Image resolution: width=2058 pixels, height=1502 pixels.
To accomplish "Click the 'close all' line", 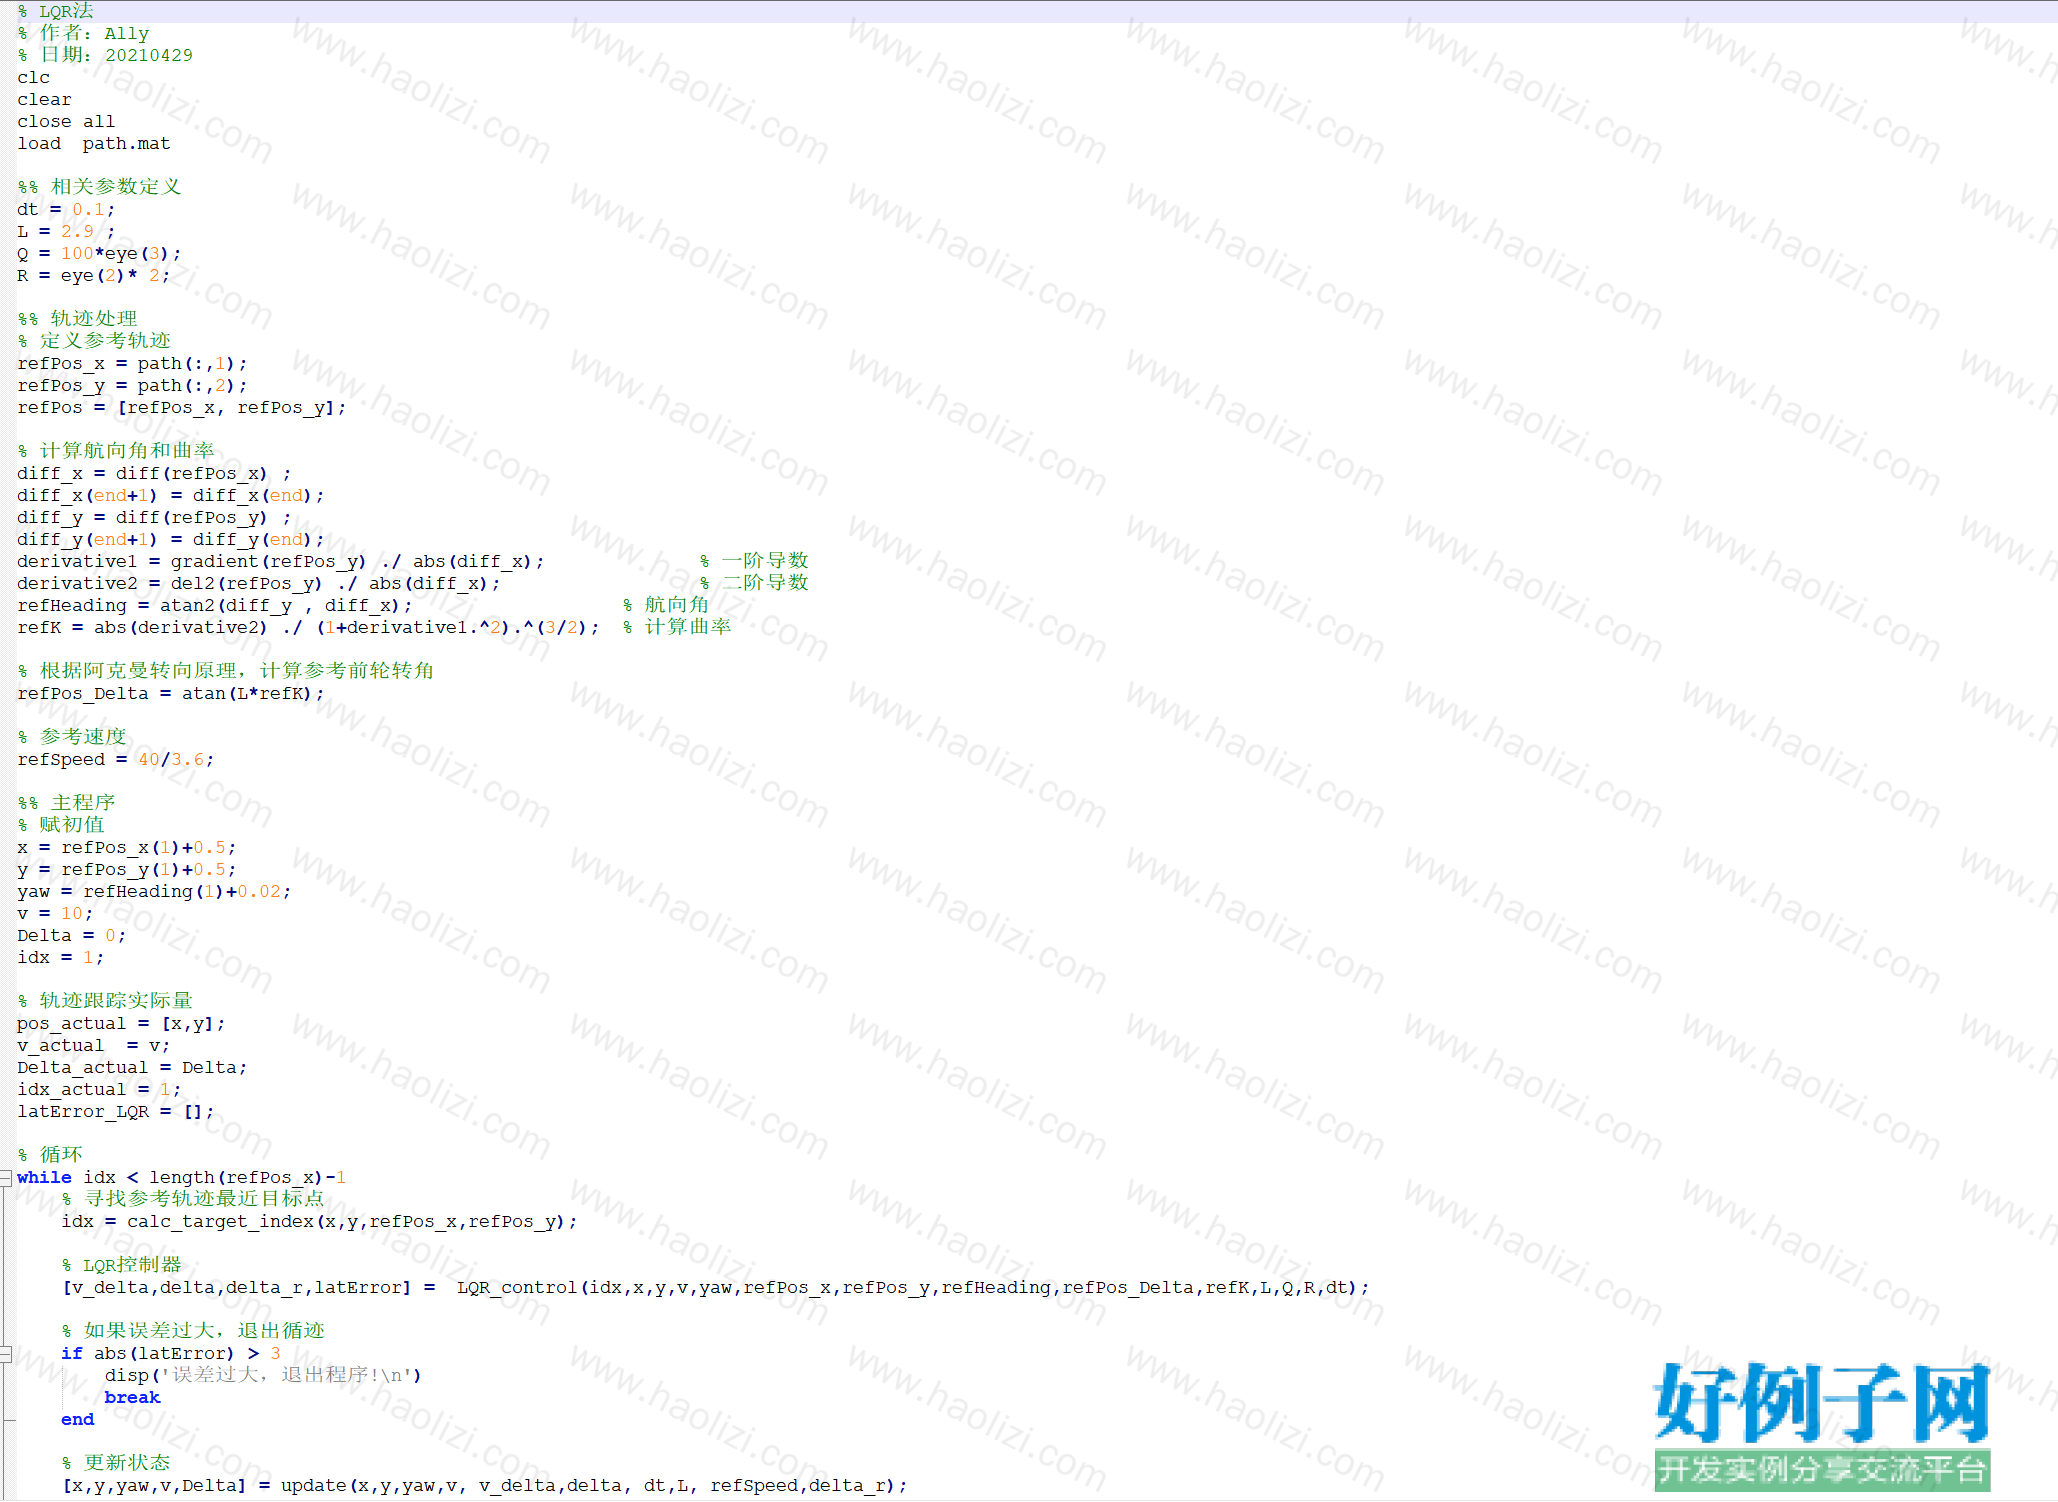I will tap(66, 122).
